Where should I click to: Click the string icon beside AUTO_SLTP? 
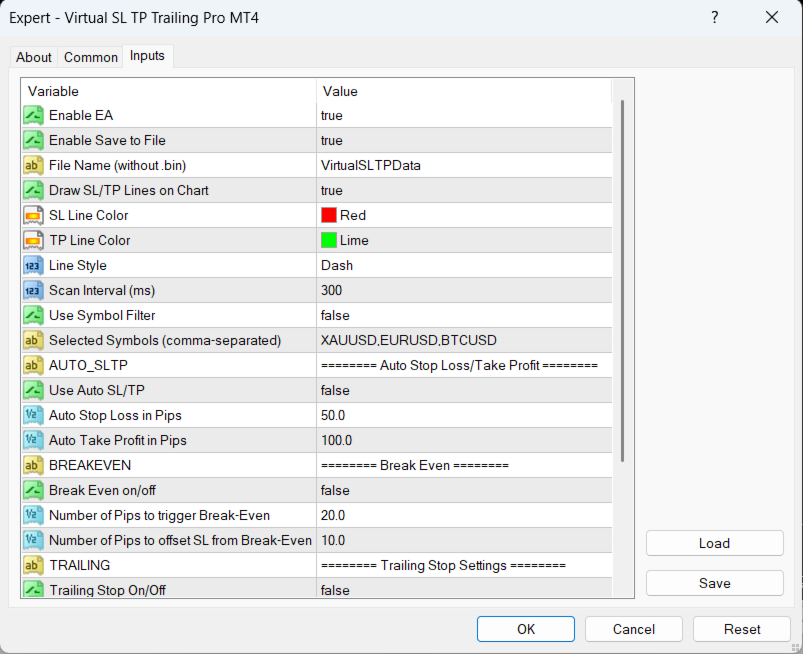point(33,365)
